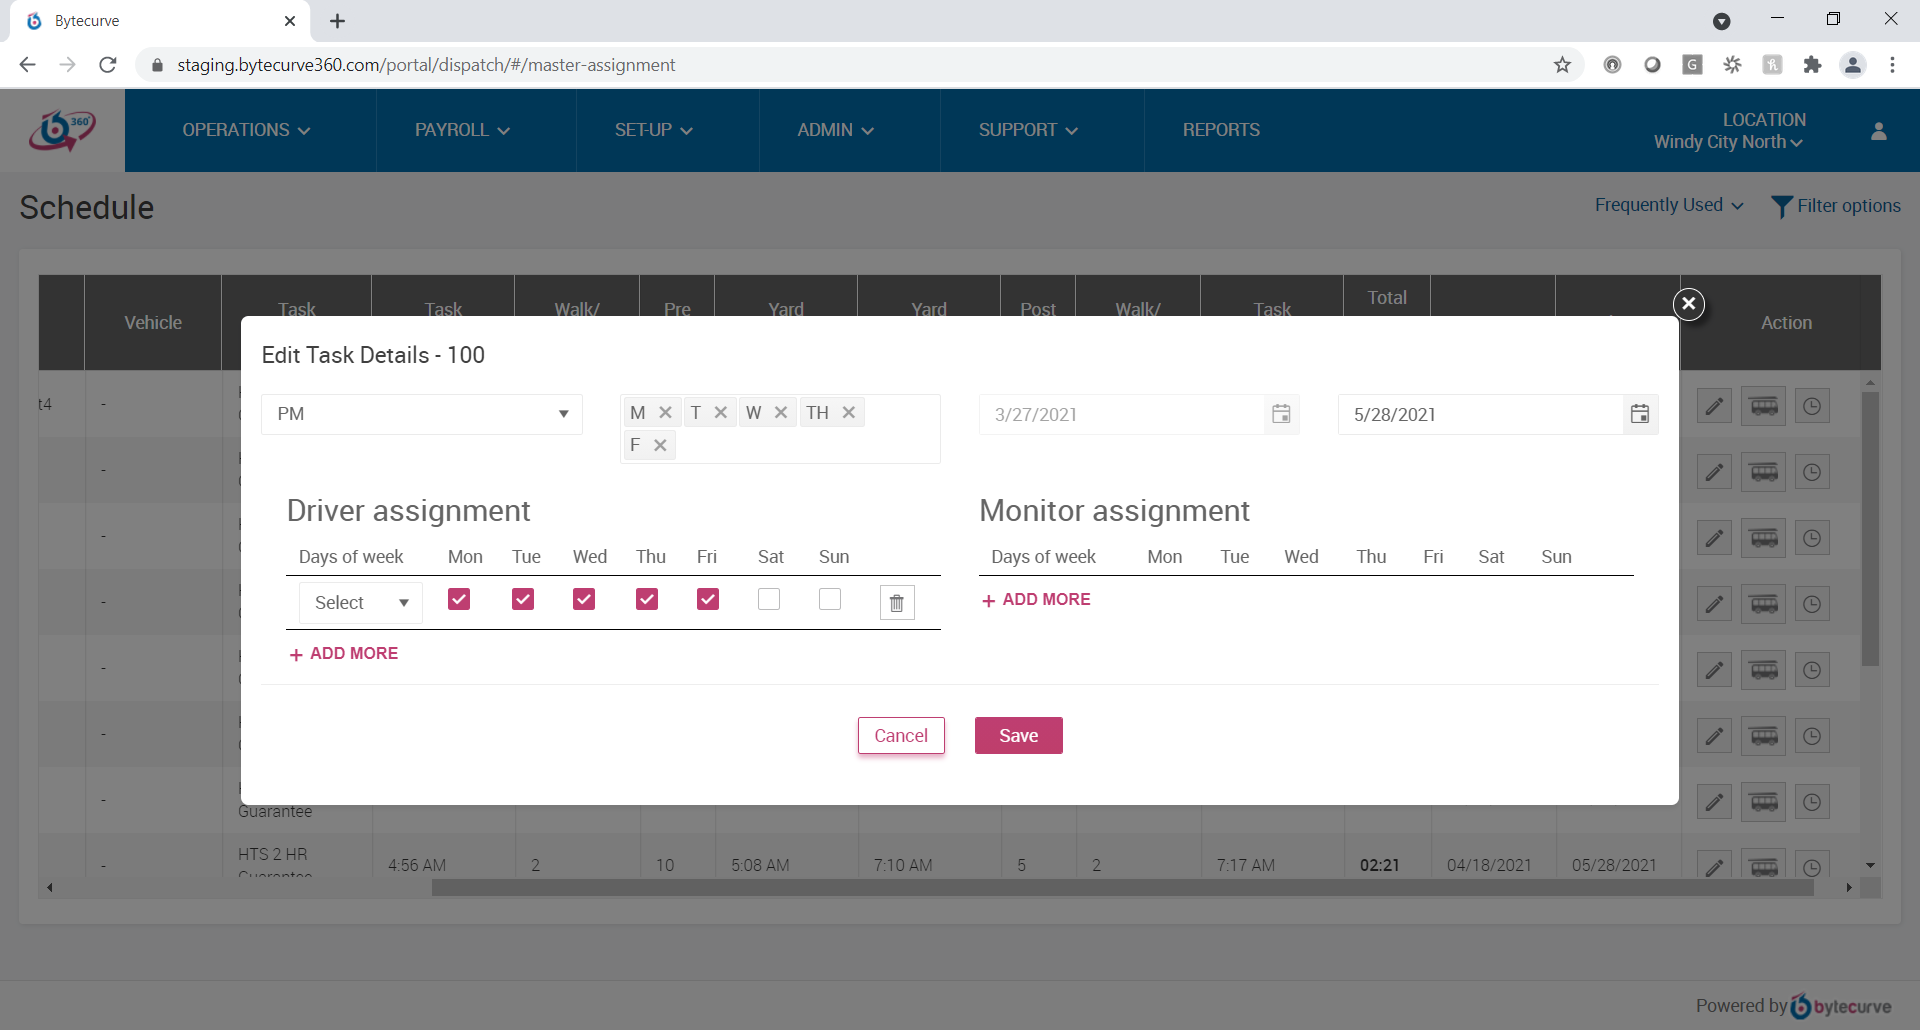Uncheck the driver Mon checkbox

(459, 599)
